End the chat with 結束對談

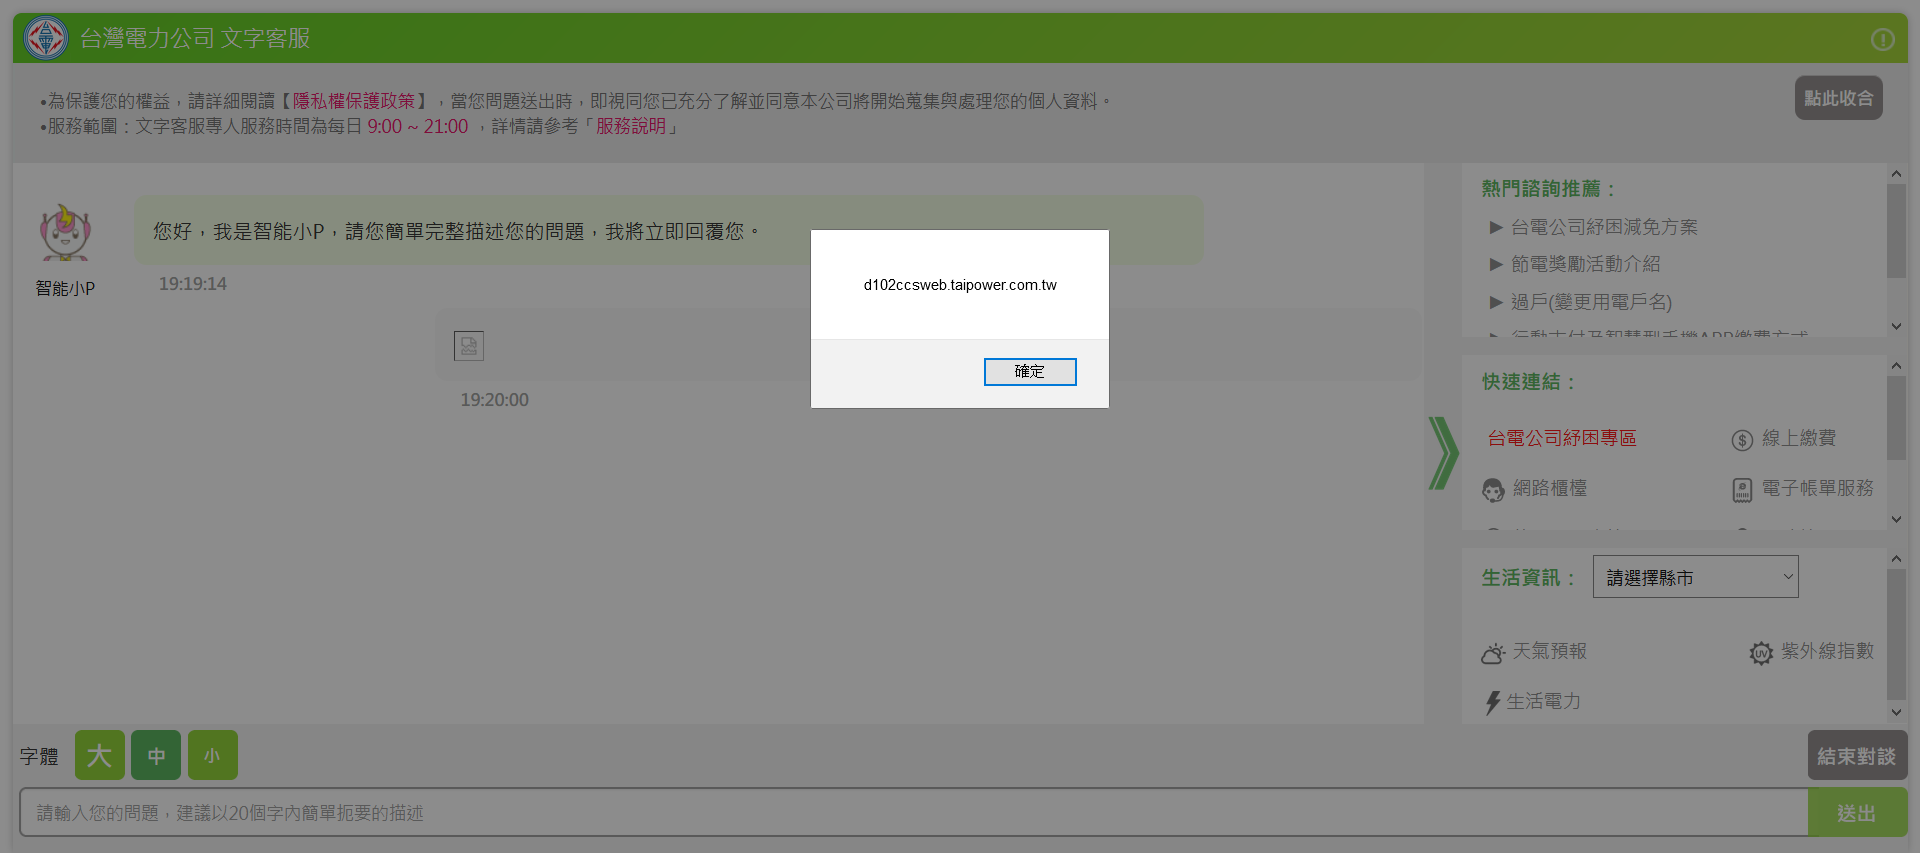pos(1857,755)
